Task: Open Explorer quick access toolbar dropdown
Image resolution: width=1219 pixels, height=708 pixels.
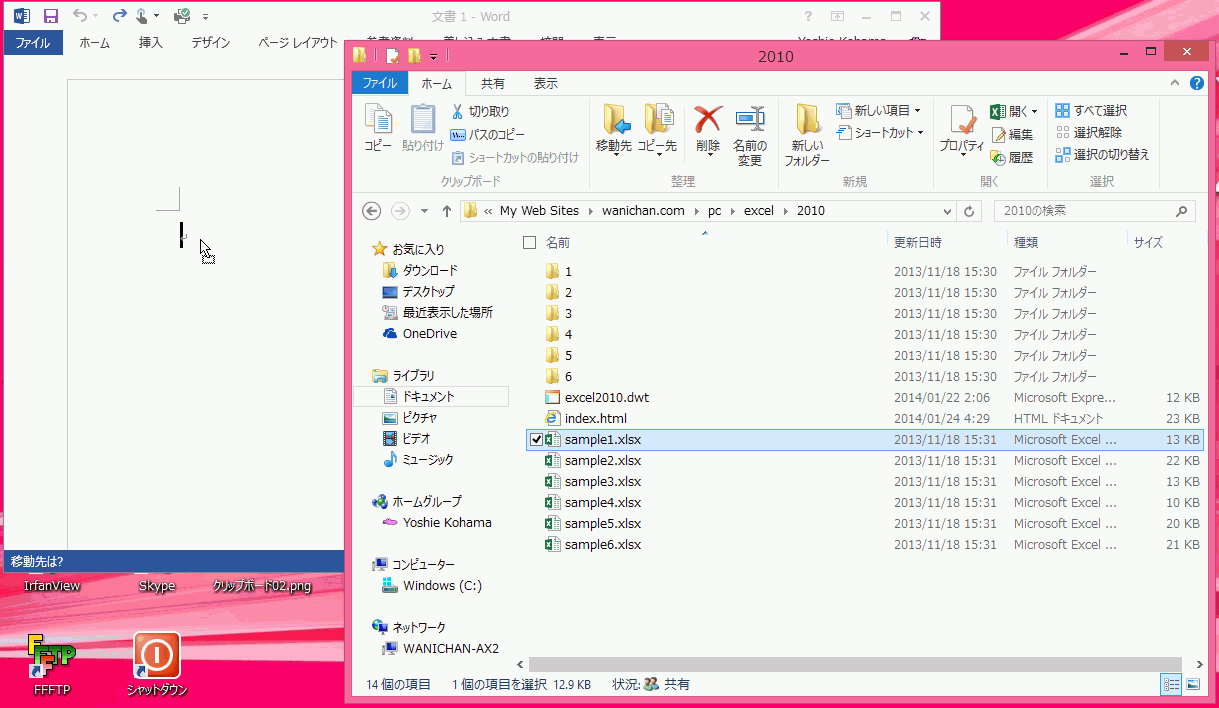Action: [434, 57]
